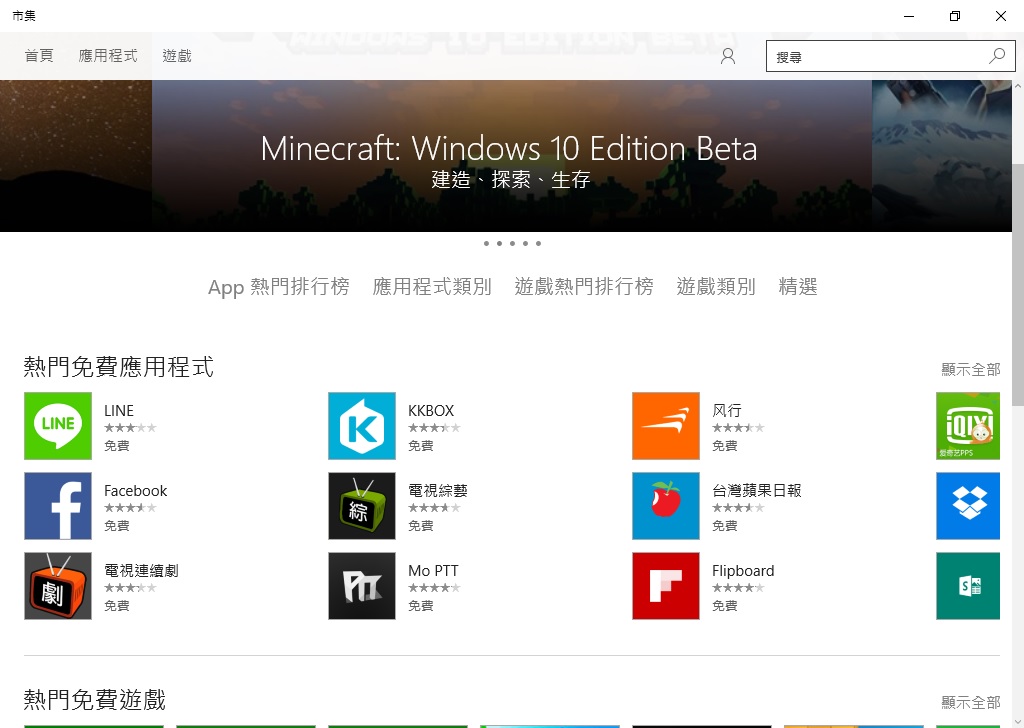Viewport: 1024px width, 728px height.
Task: Click the star rating under Flipboard
Action: (x=738, y=588)
